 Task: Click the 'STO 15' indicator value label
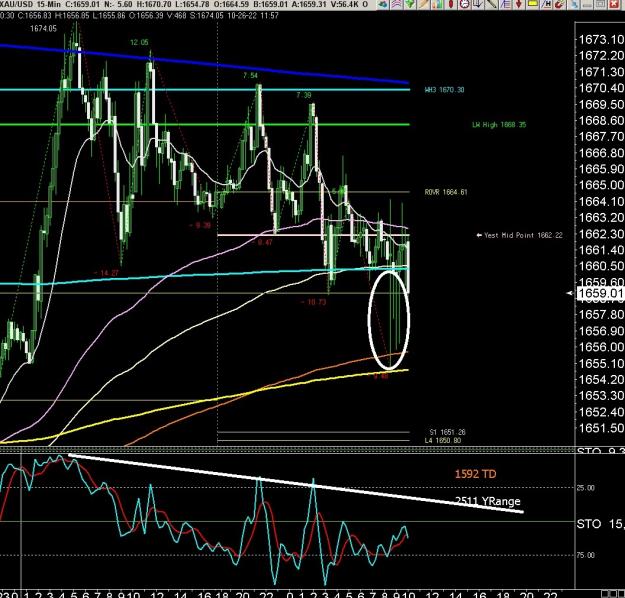click(x=600, y=524)
